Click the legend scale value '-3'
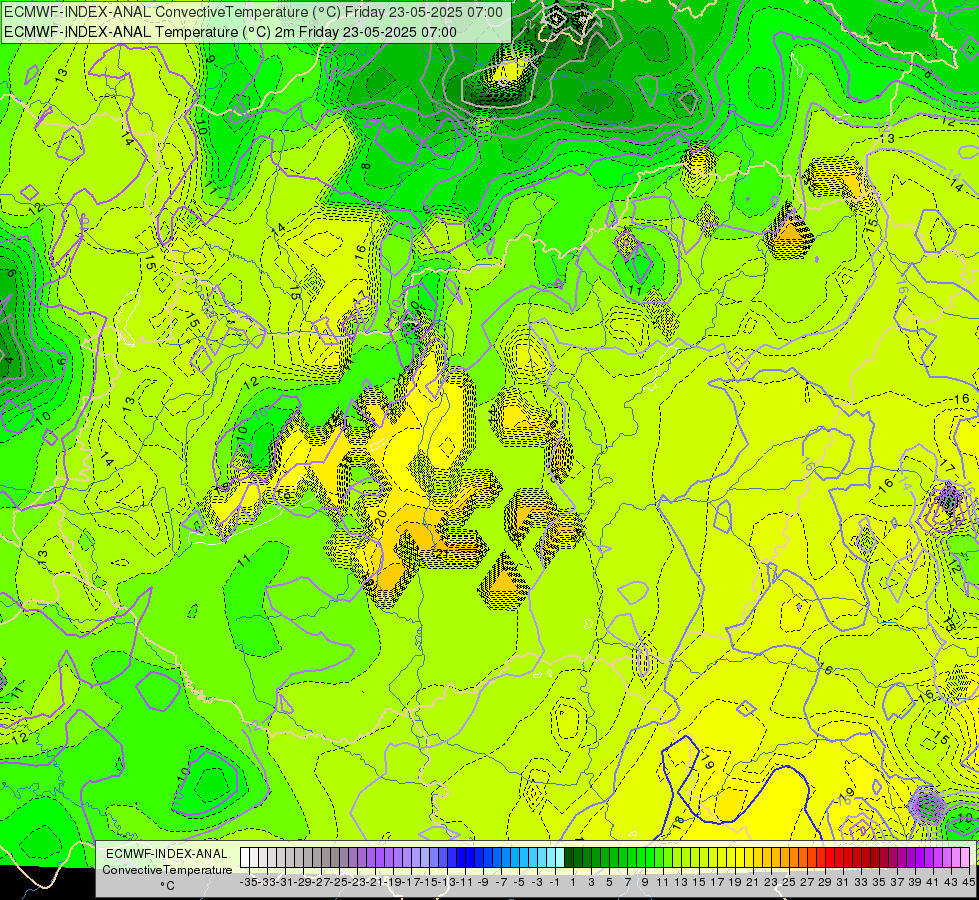 pos(538,882)
